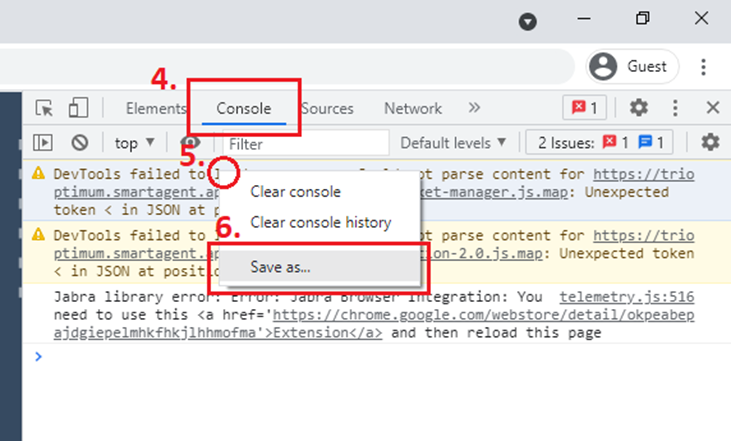Image resolution: width=731 pixels, height=441 pixels.
Task: Click into the console Filter field
Action: pos(305,143)
